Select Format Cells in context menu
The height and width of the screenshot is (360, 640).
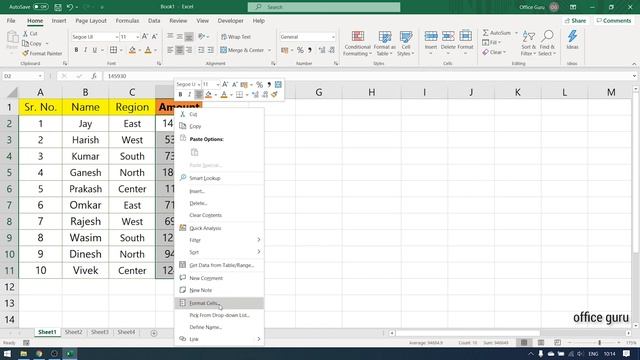point(219,303)
